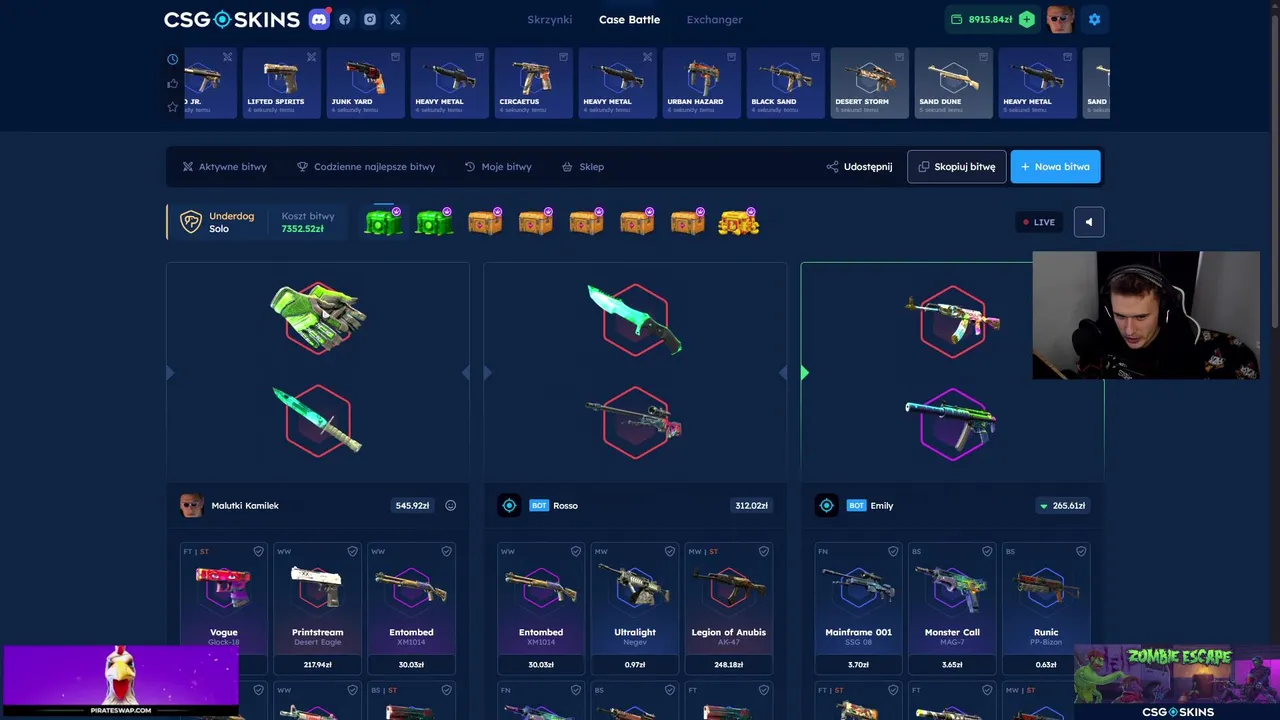Open the user avatar in the header

pos(1060,19)
